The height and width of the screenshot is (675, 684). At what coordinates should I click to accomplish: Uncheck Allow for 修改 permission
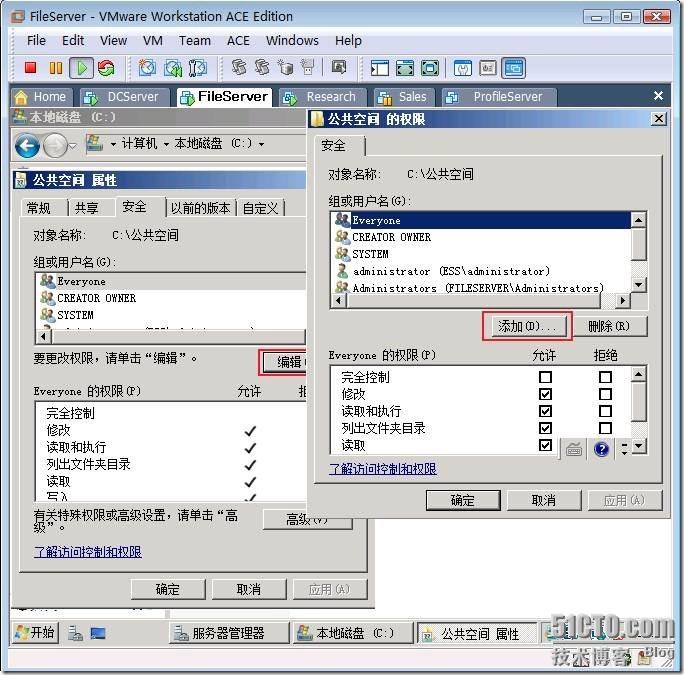pos(545,394)
